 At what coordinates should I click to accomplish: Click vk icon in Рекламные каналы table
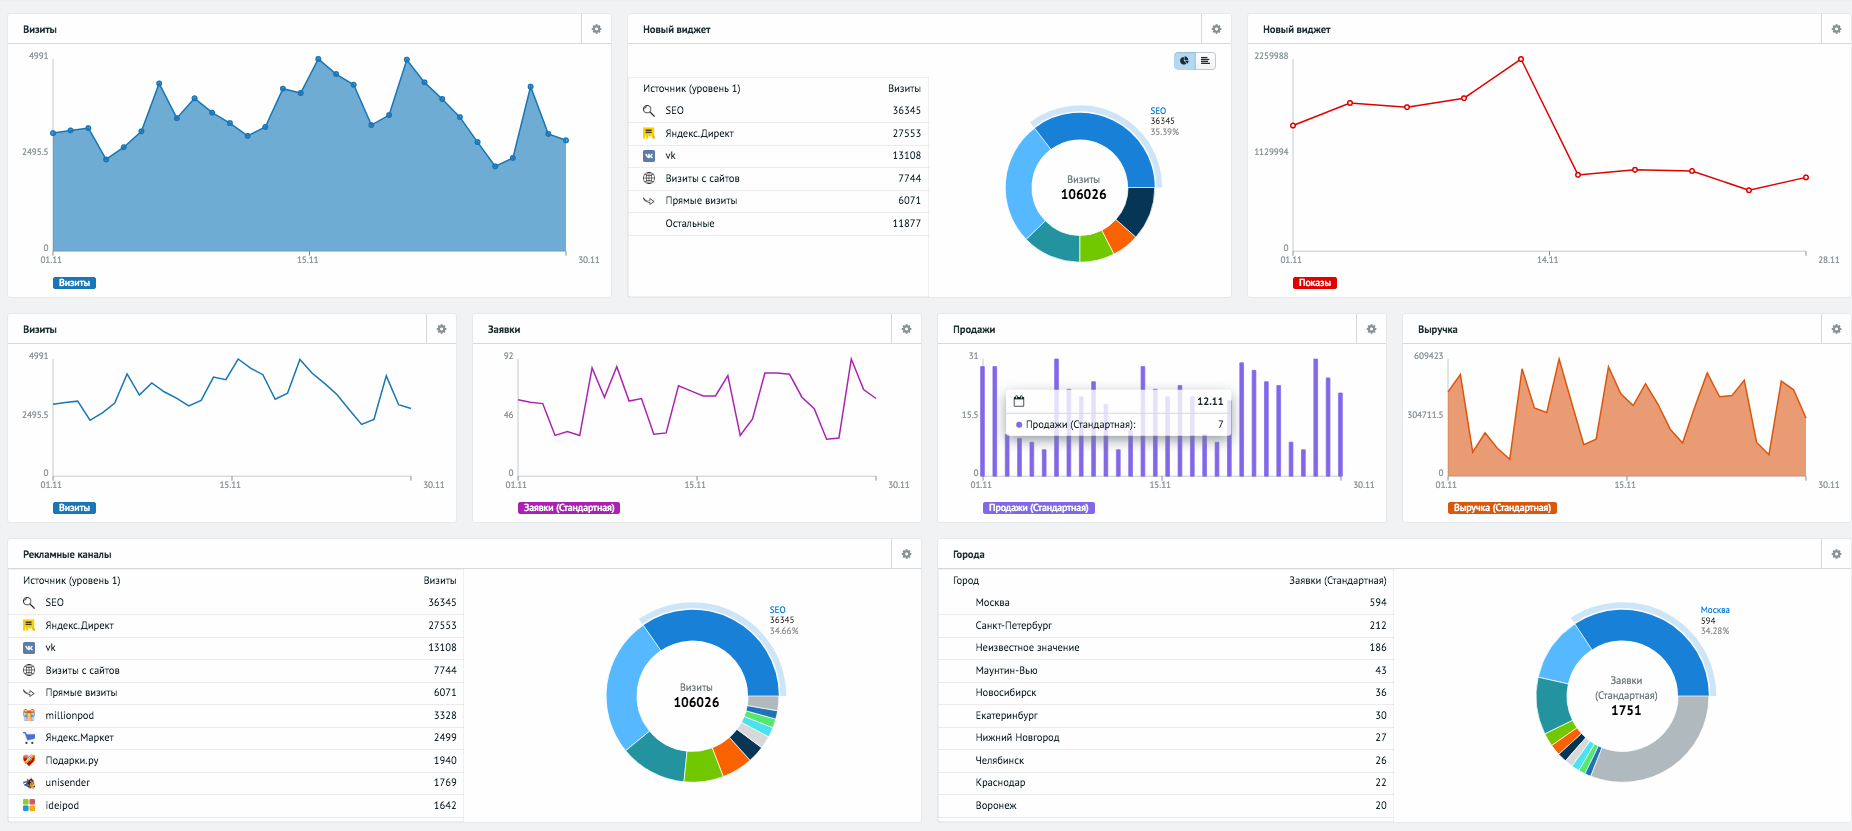(29, 648)
